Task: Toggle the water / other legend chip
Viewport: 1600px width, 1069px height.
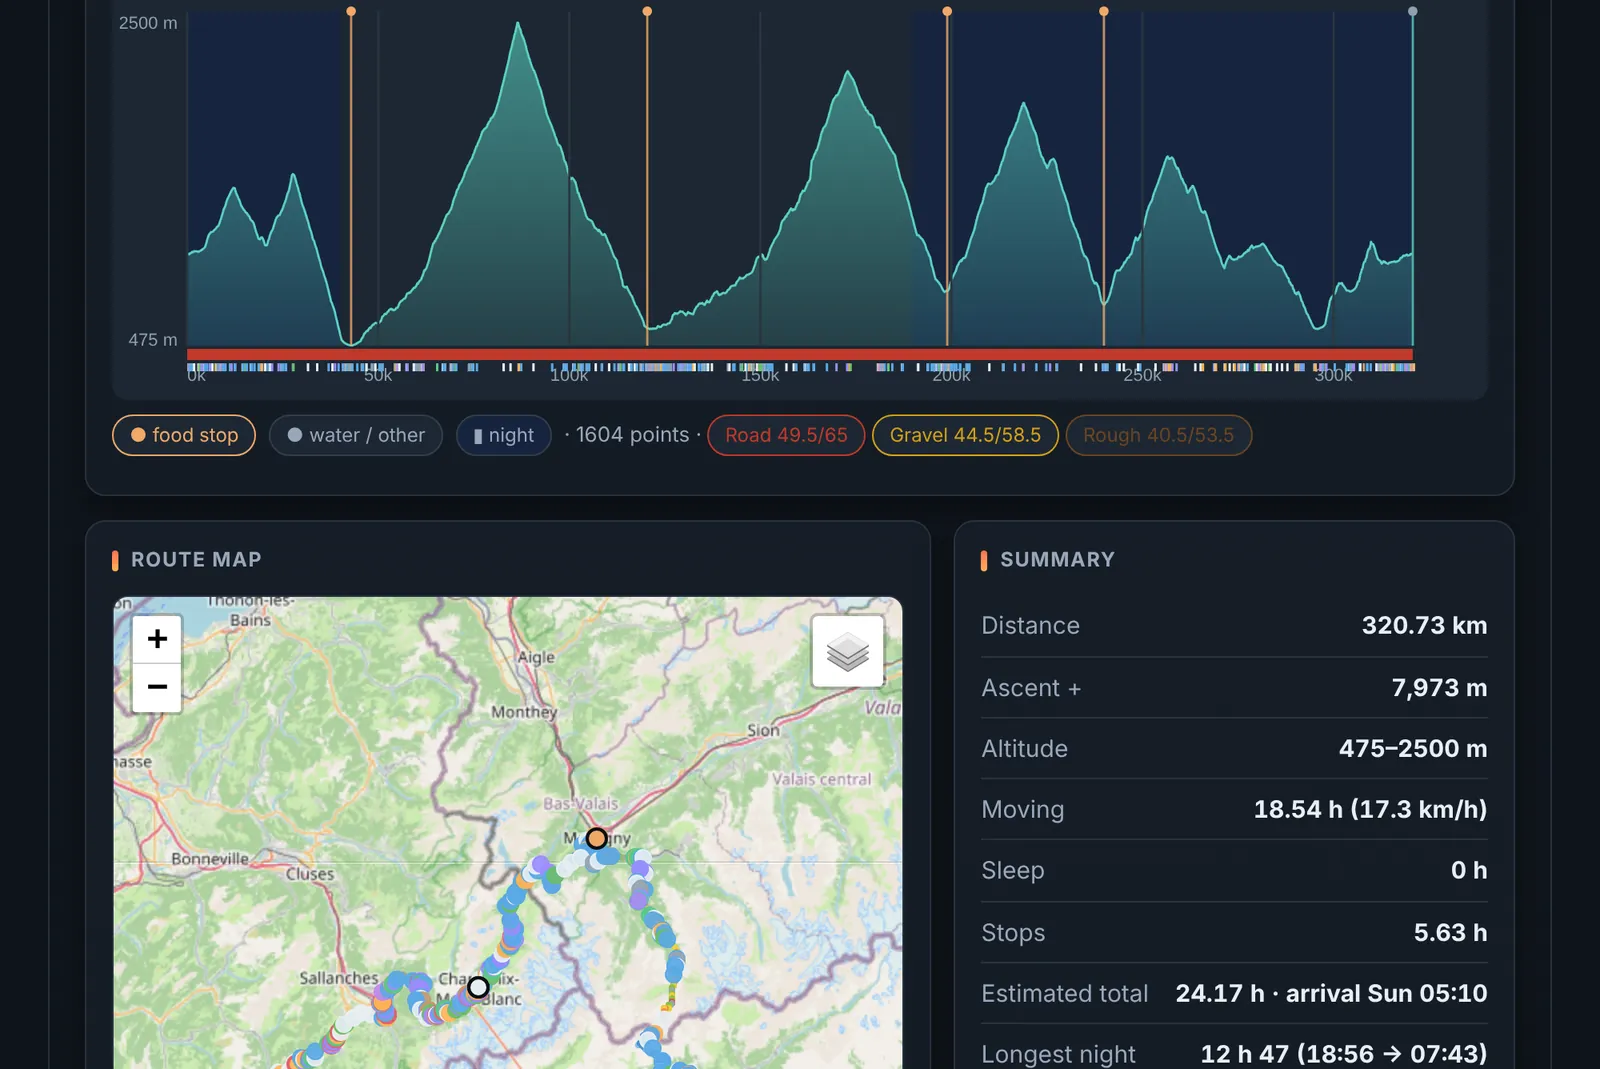Action: click(356, 435)
